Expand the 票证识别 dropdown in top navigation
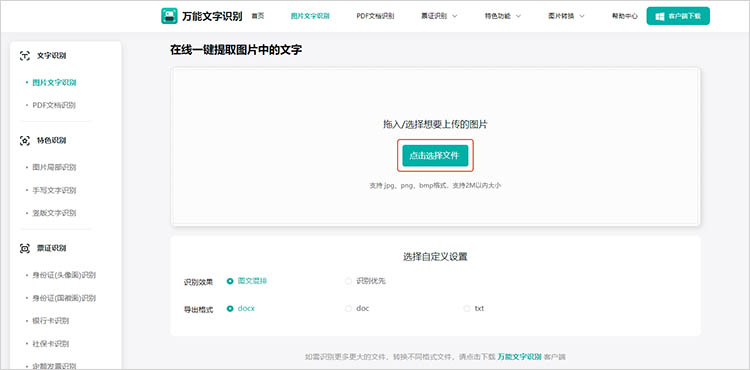750x370 pixels. click(439, 16)
